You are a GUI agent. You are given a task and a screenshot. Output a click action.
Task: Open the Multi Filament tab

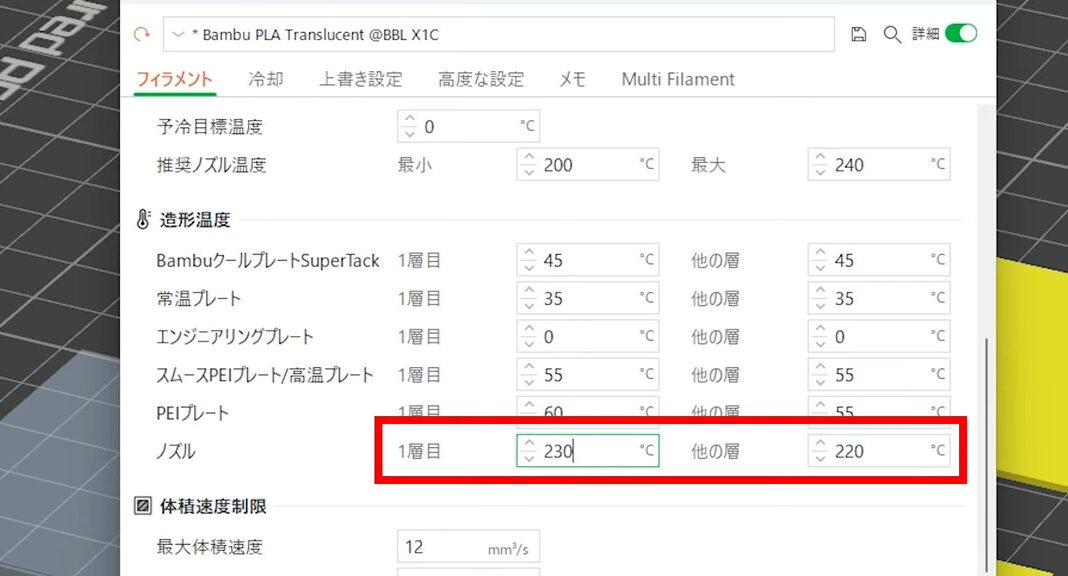(x=678, y=79)
